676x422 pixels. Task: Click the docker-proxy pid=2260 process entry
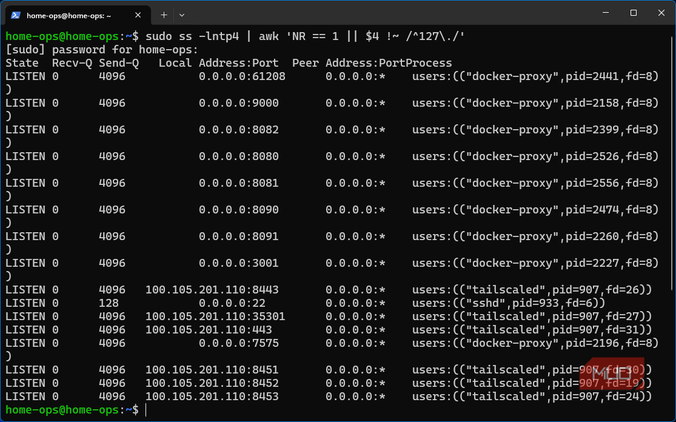[535, 237]
